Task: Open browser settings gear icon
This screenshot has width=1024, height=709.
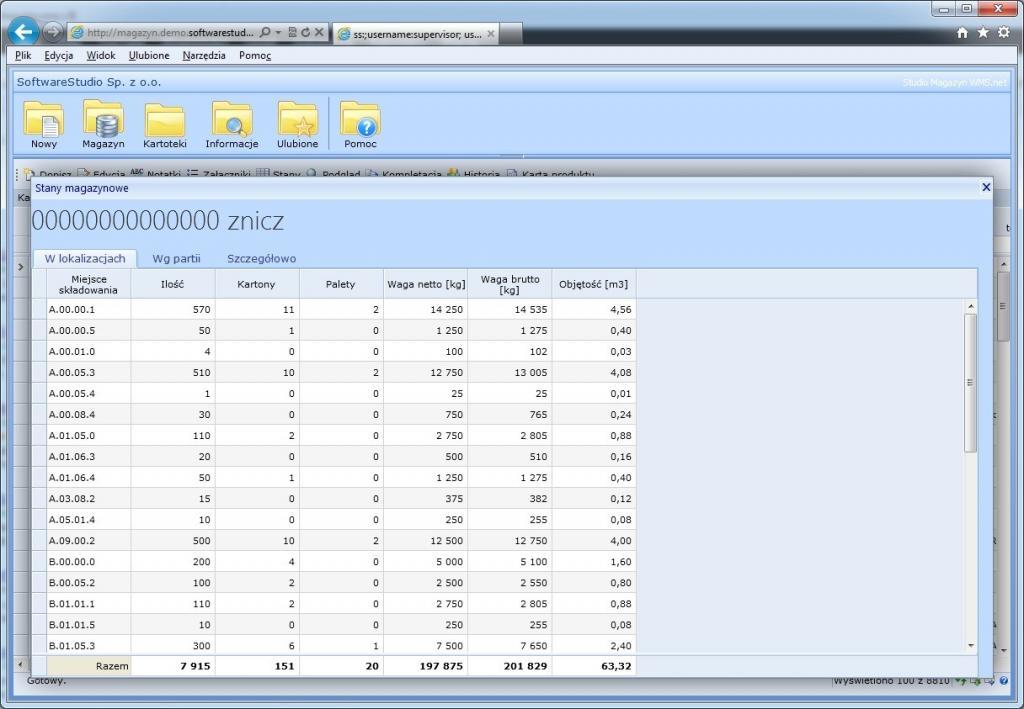Action: [x=1003, y=32]
